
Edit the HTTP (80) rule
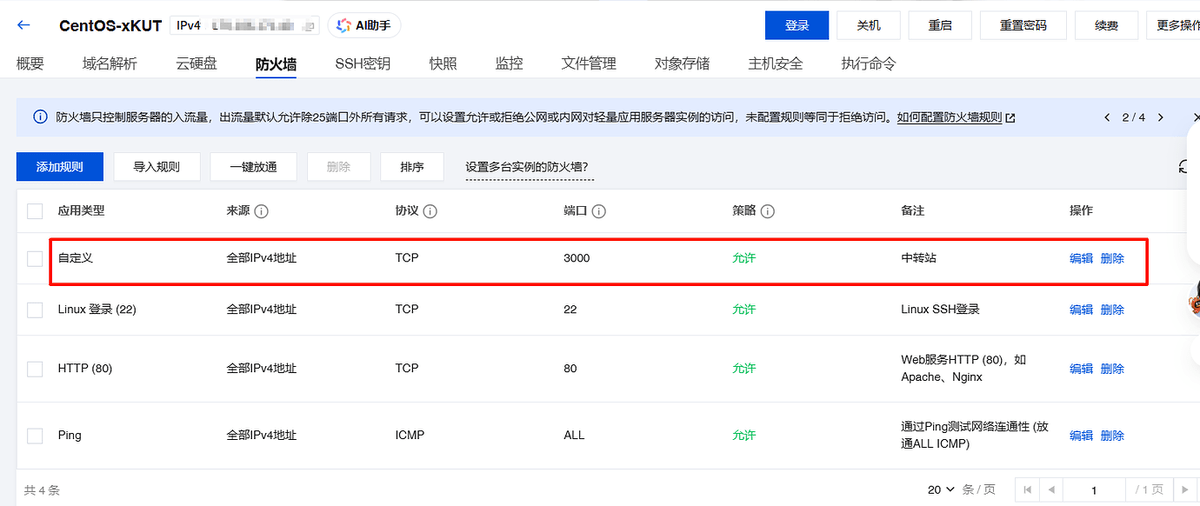coord(1081,368)
